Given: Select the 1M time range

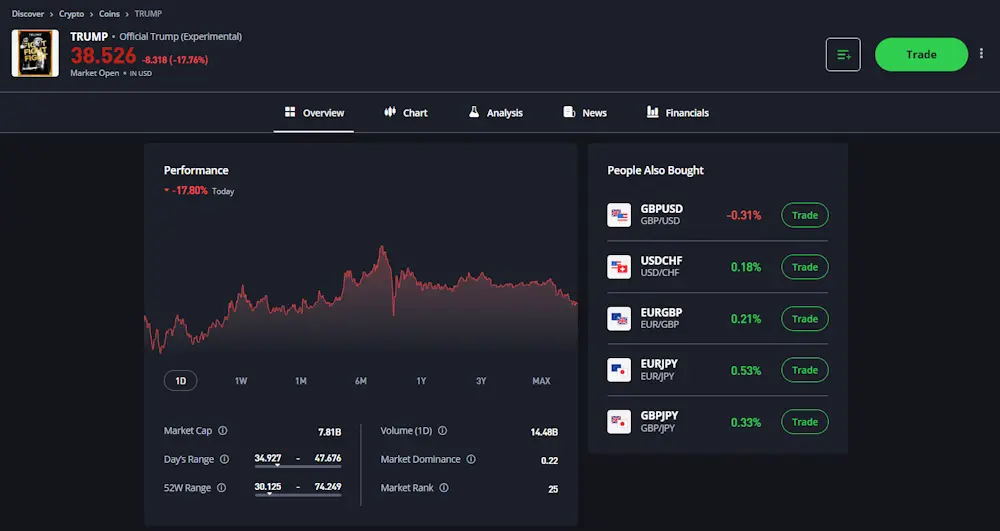Looking at the screenshot, I should (x=300, y=381).
